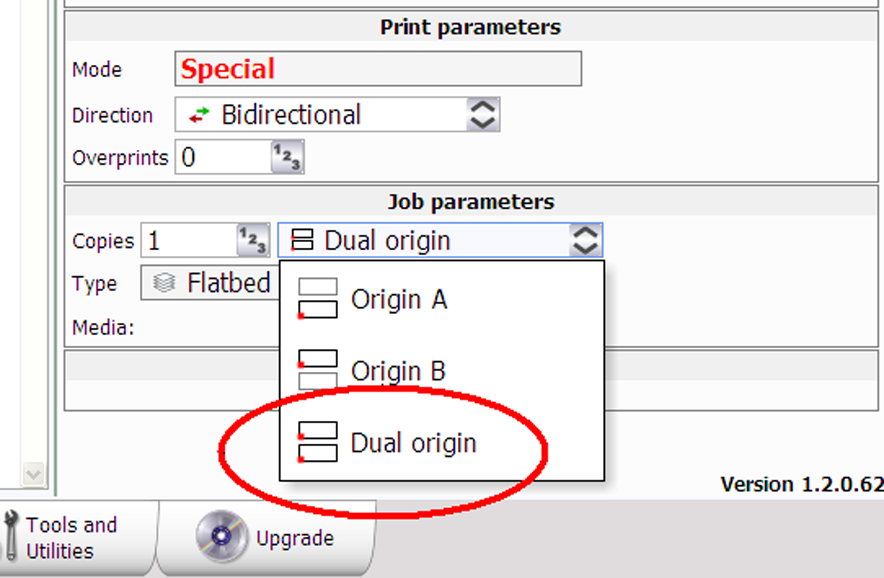Screen dimensions: 884x578
Task: Click the Overprints numeric keypad icon
Action: [287, 157]
